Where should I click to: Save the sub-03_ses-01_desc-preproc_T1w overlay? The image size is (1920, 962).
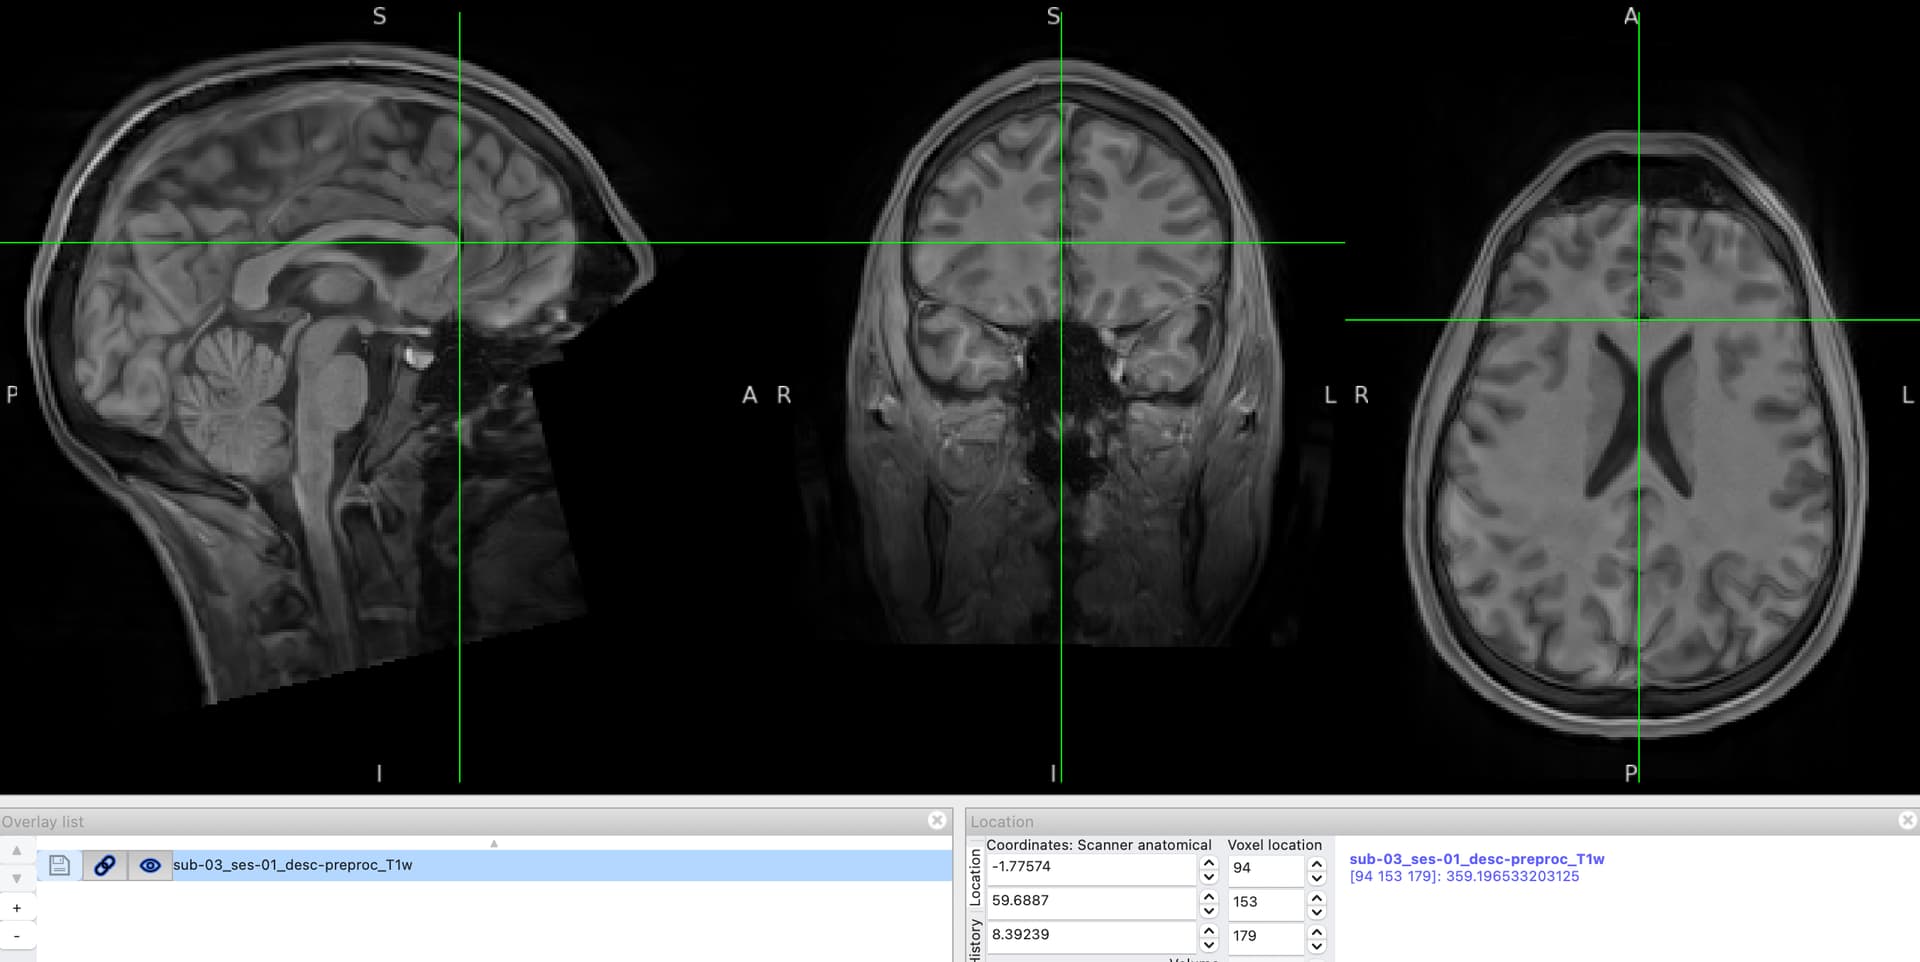(x=59, y=865)
